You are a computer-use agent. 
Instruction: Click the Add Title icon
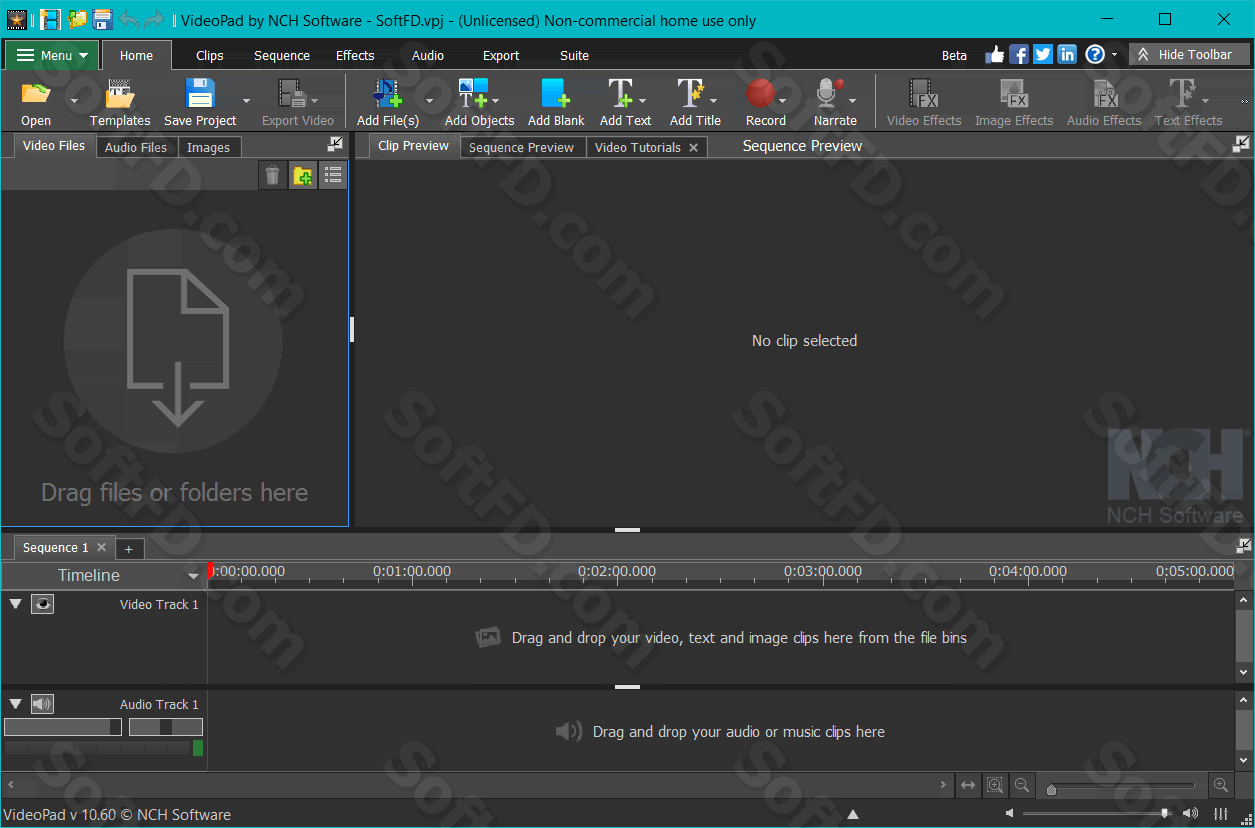(691, 94)
